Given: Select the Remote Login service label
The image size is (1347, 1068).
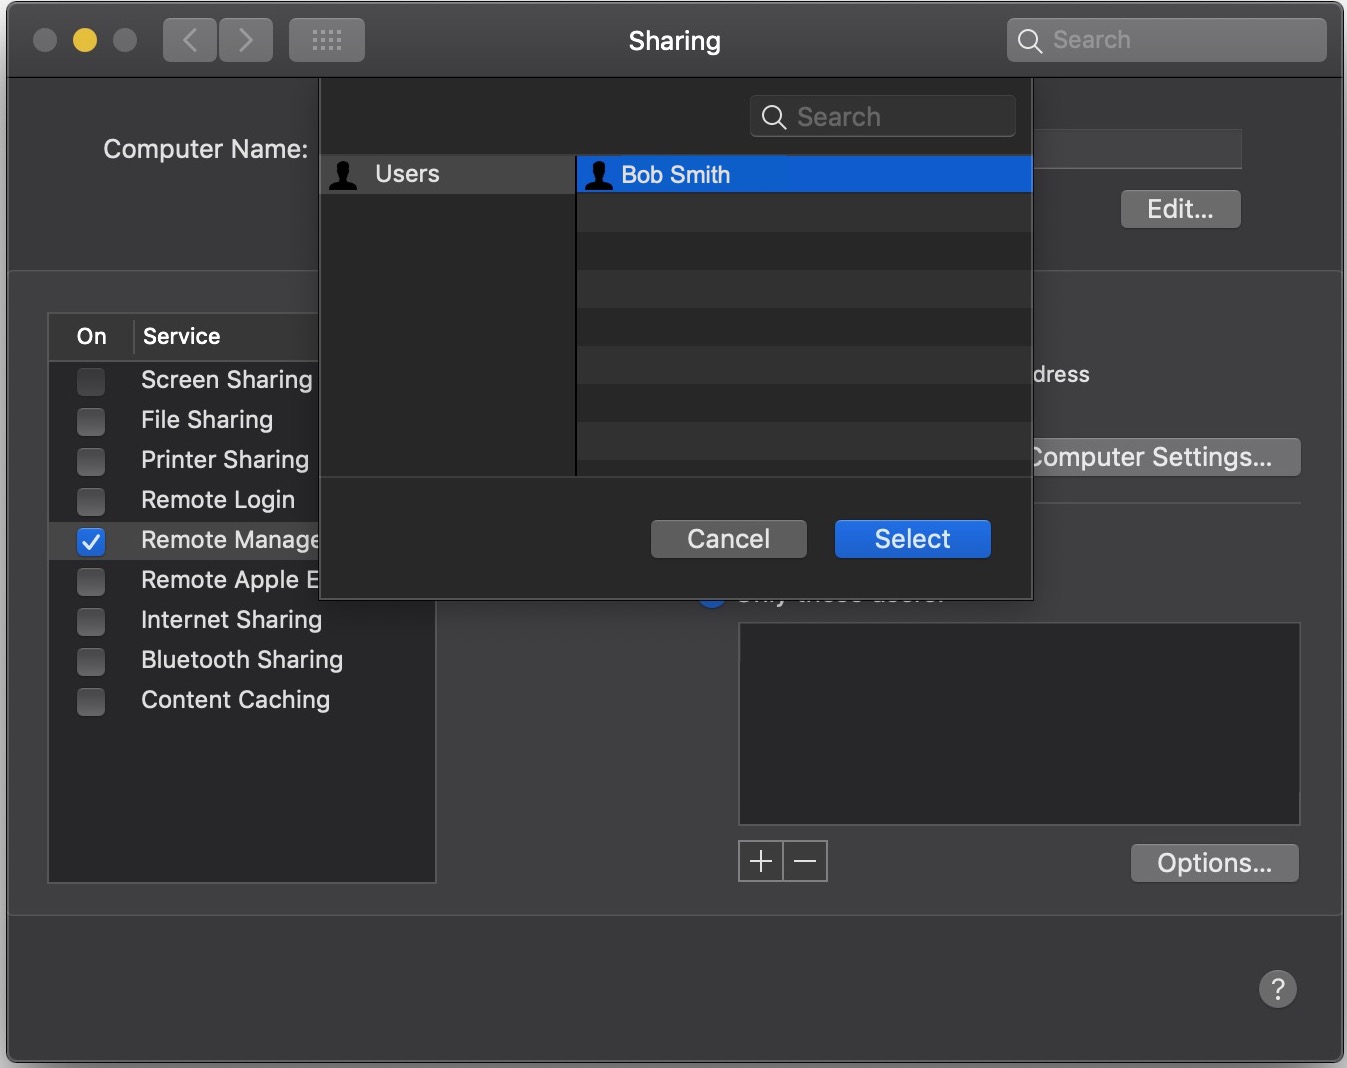Looking at the screenshot, I should 218,500.
